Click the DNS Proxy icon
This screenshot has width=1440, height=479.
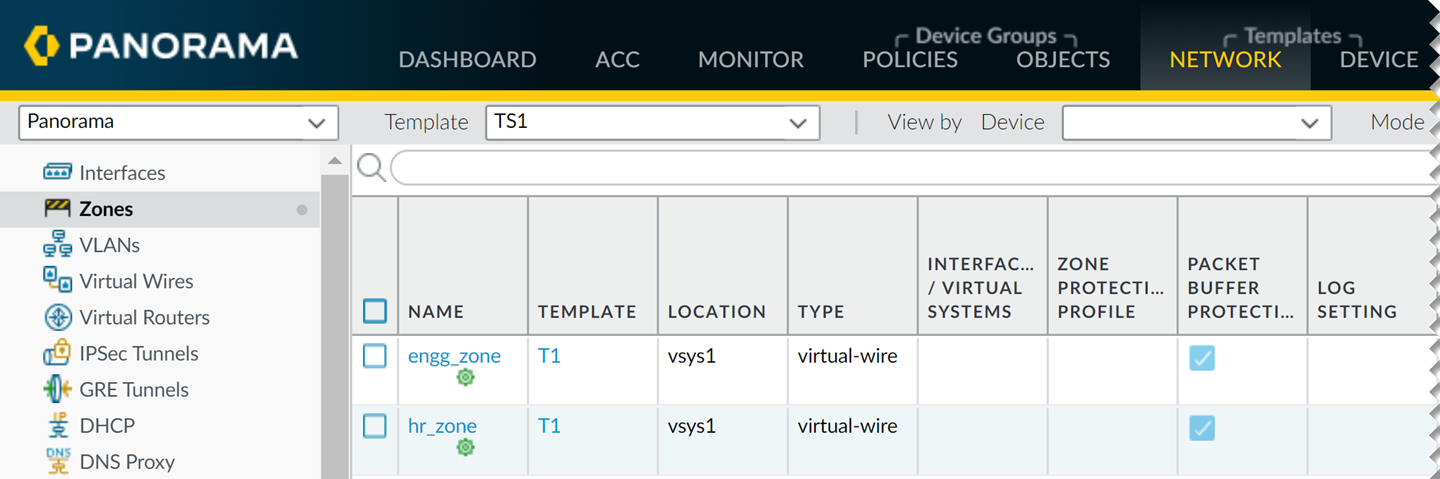tap(57, 461)
